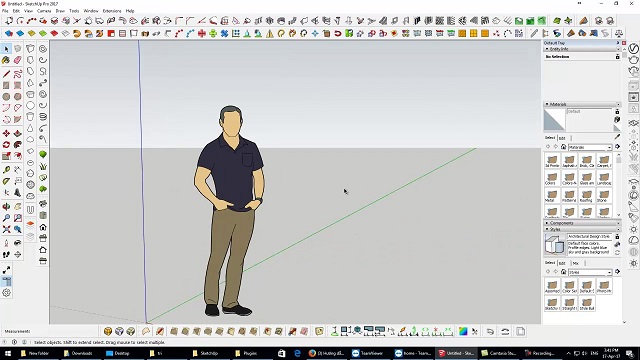The height and width of the screenshot is (360, 640).
Task: Click the Materials eyedropper sample paint icon
Action: 617,138
